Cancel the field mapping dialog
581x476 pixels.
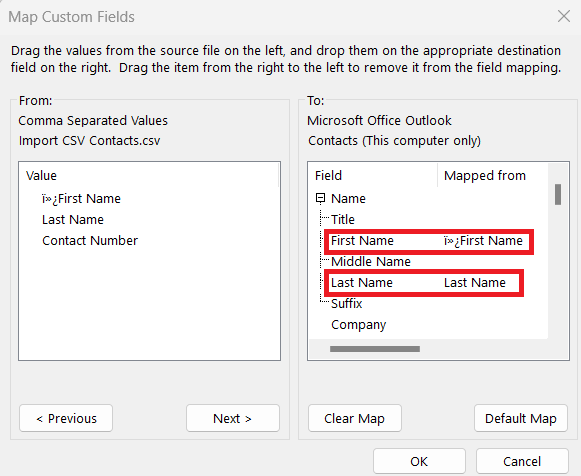(x=522, y=462)
